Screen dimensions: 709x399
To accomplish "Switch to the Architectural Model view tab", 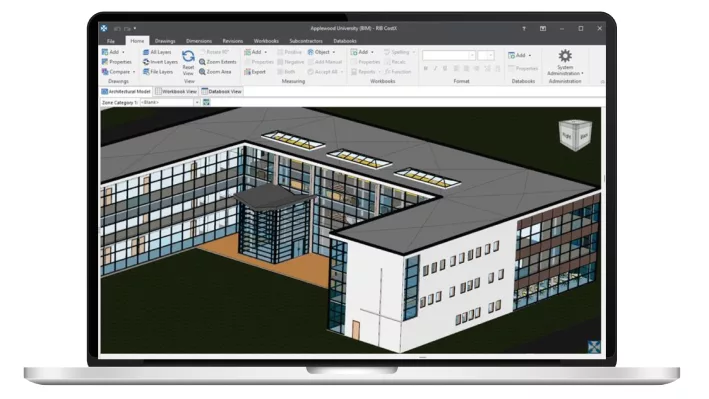I will click(x=126, y=91).
